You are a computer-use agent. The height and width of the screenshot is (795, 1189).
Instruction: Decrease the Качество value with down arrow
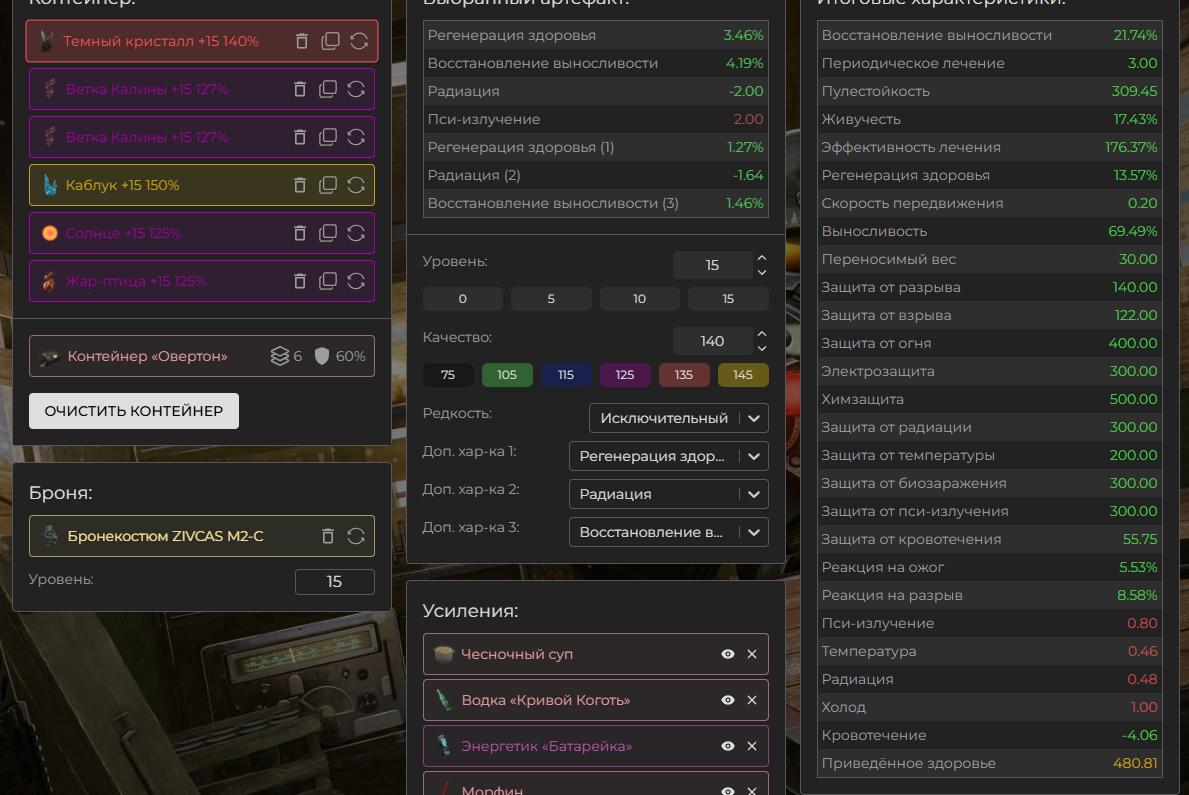click(762, 347)
